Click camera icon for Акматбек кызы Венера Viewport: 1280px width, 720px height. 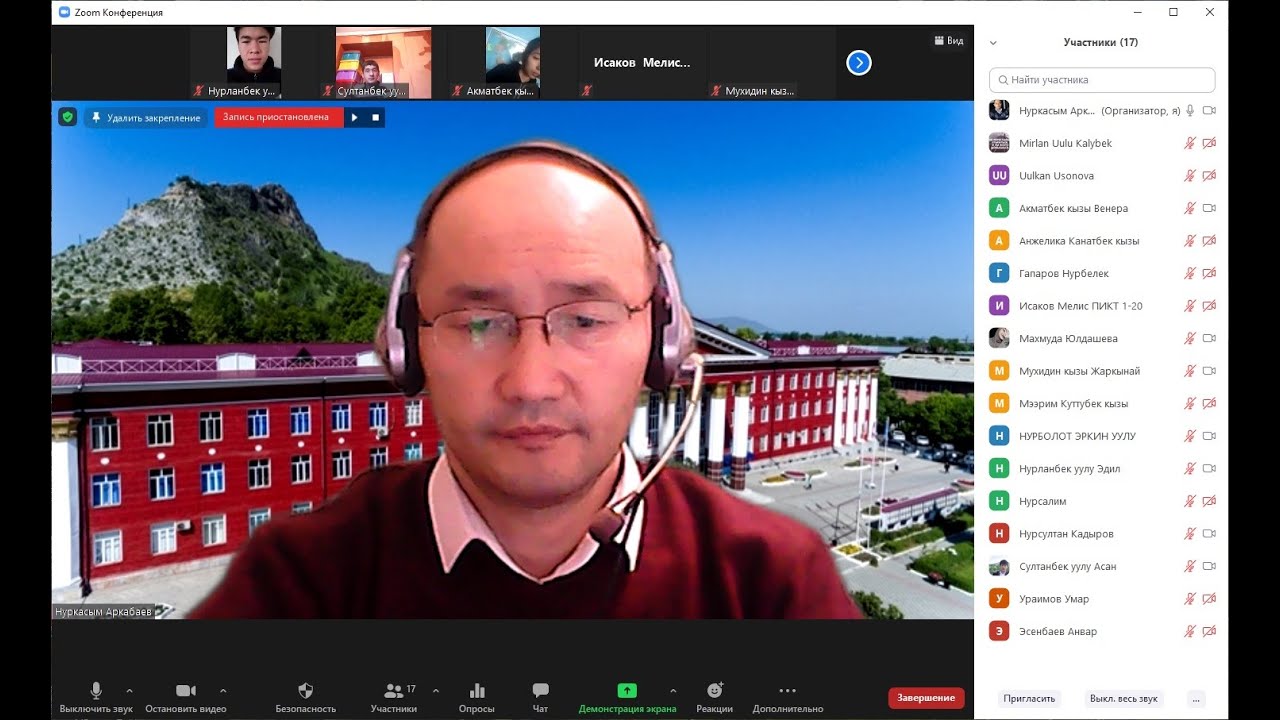point(1209,208)
